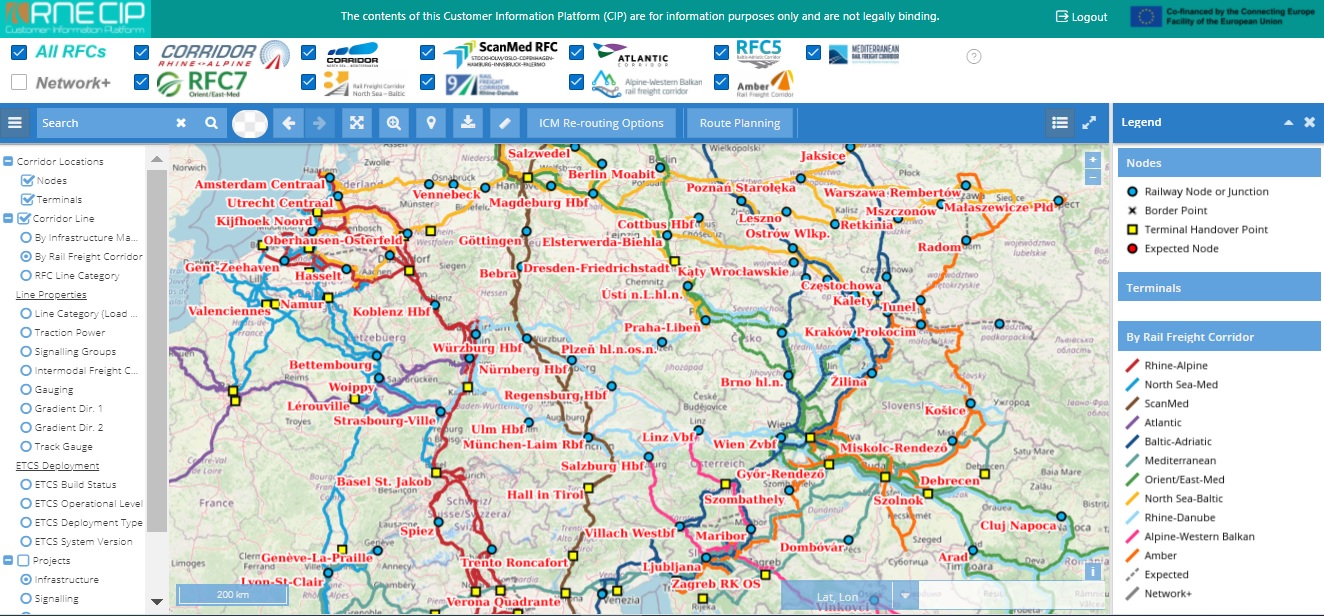Collapse the Legend panel with the arrow

coord(1289,122)
